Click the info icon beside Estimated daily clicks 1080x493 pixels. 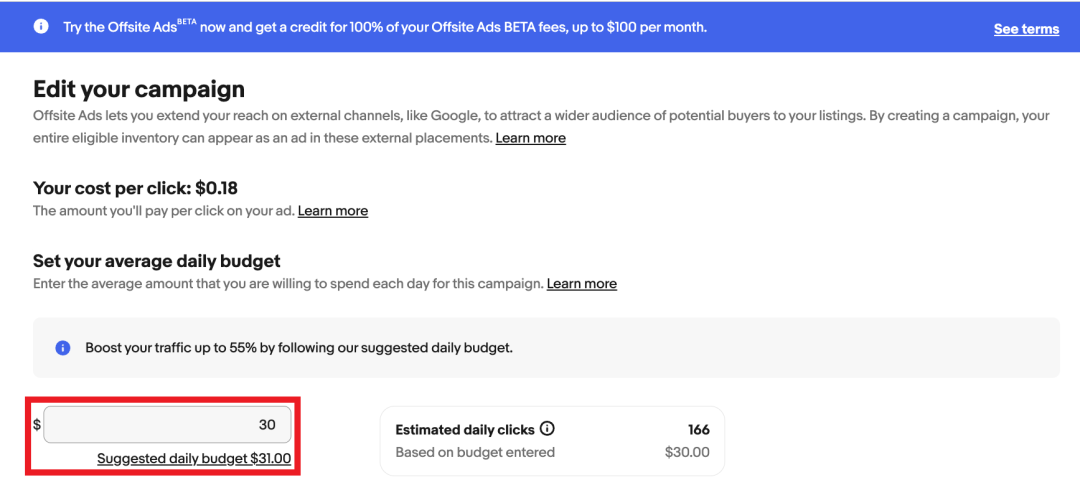tap(547, 429)
